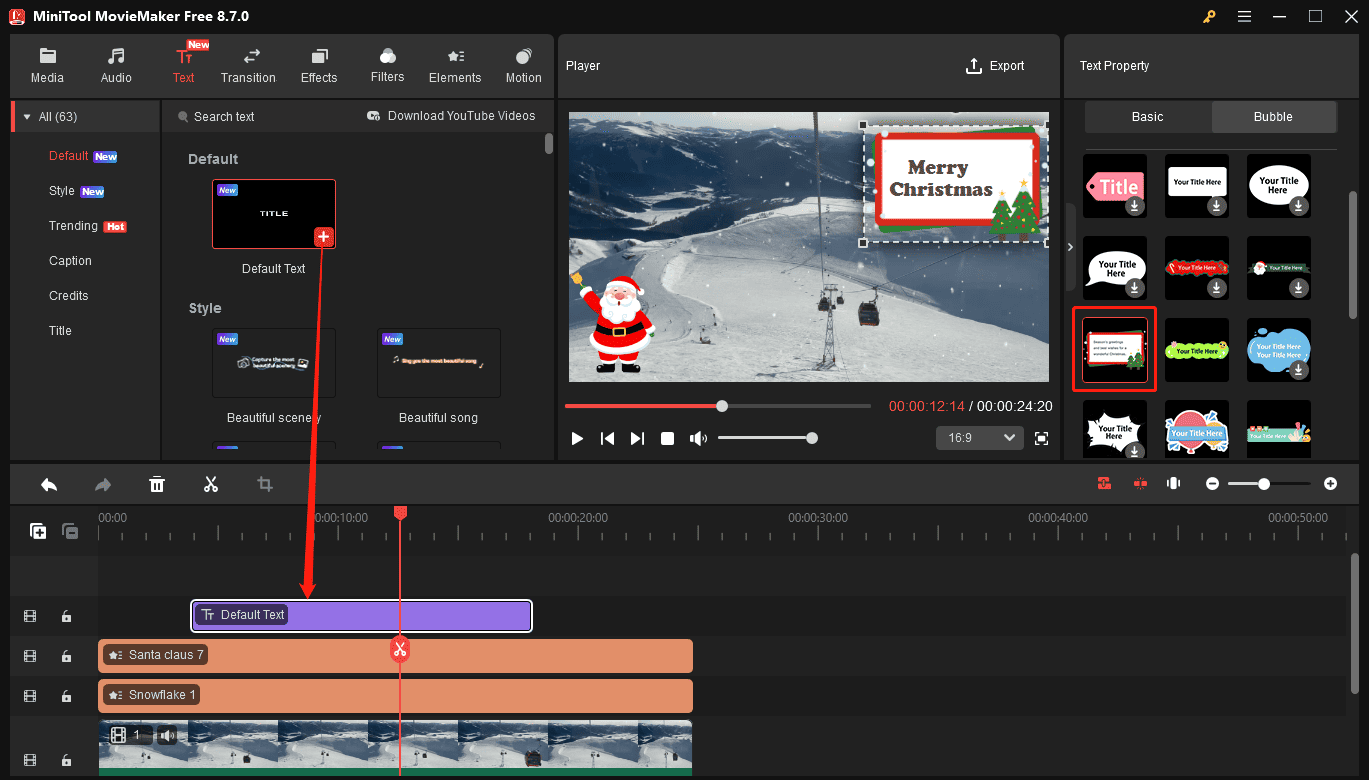Image resolution: width=1369 pixels, height=780 pixels.
Task: Open the hamburger main menu
Action: tap(1244, 17)
